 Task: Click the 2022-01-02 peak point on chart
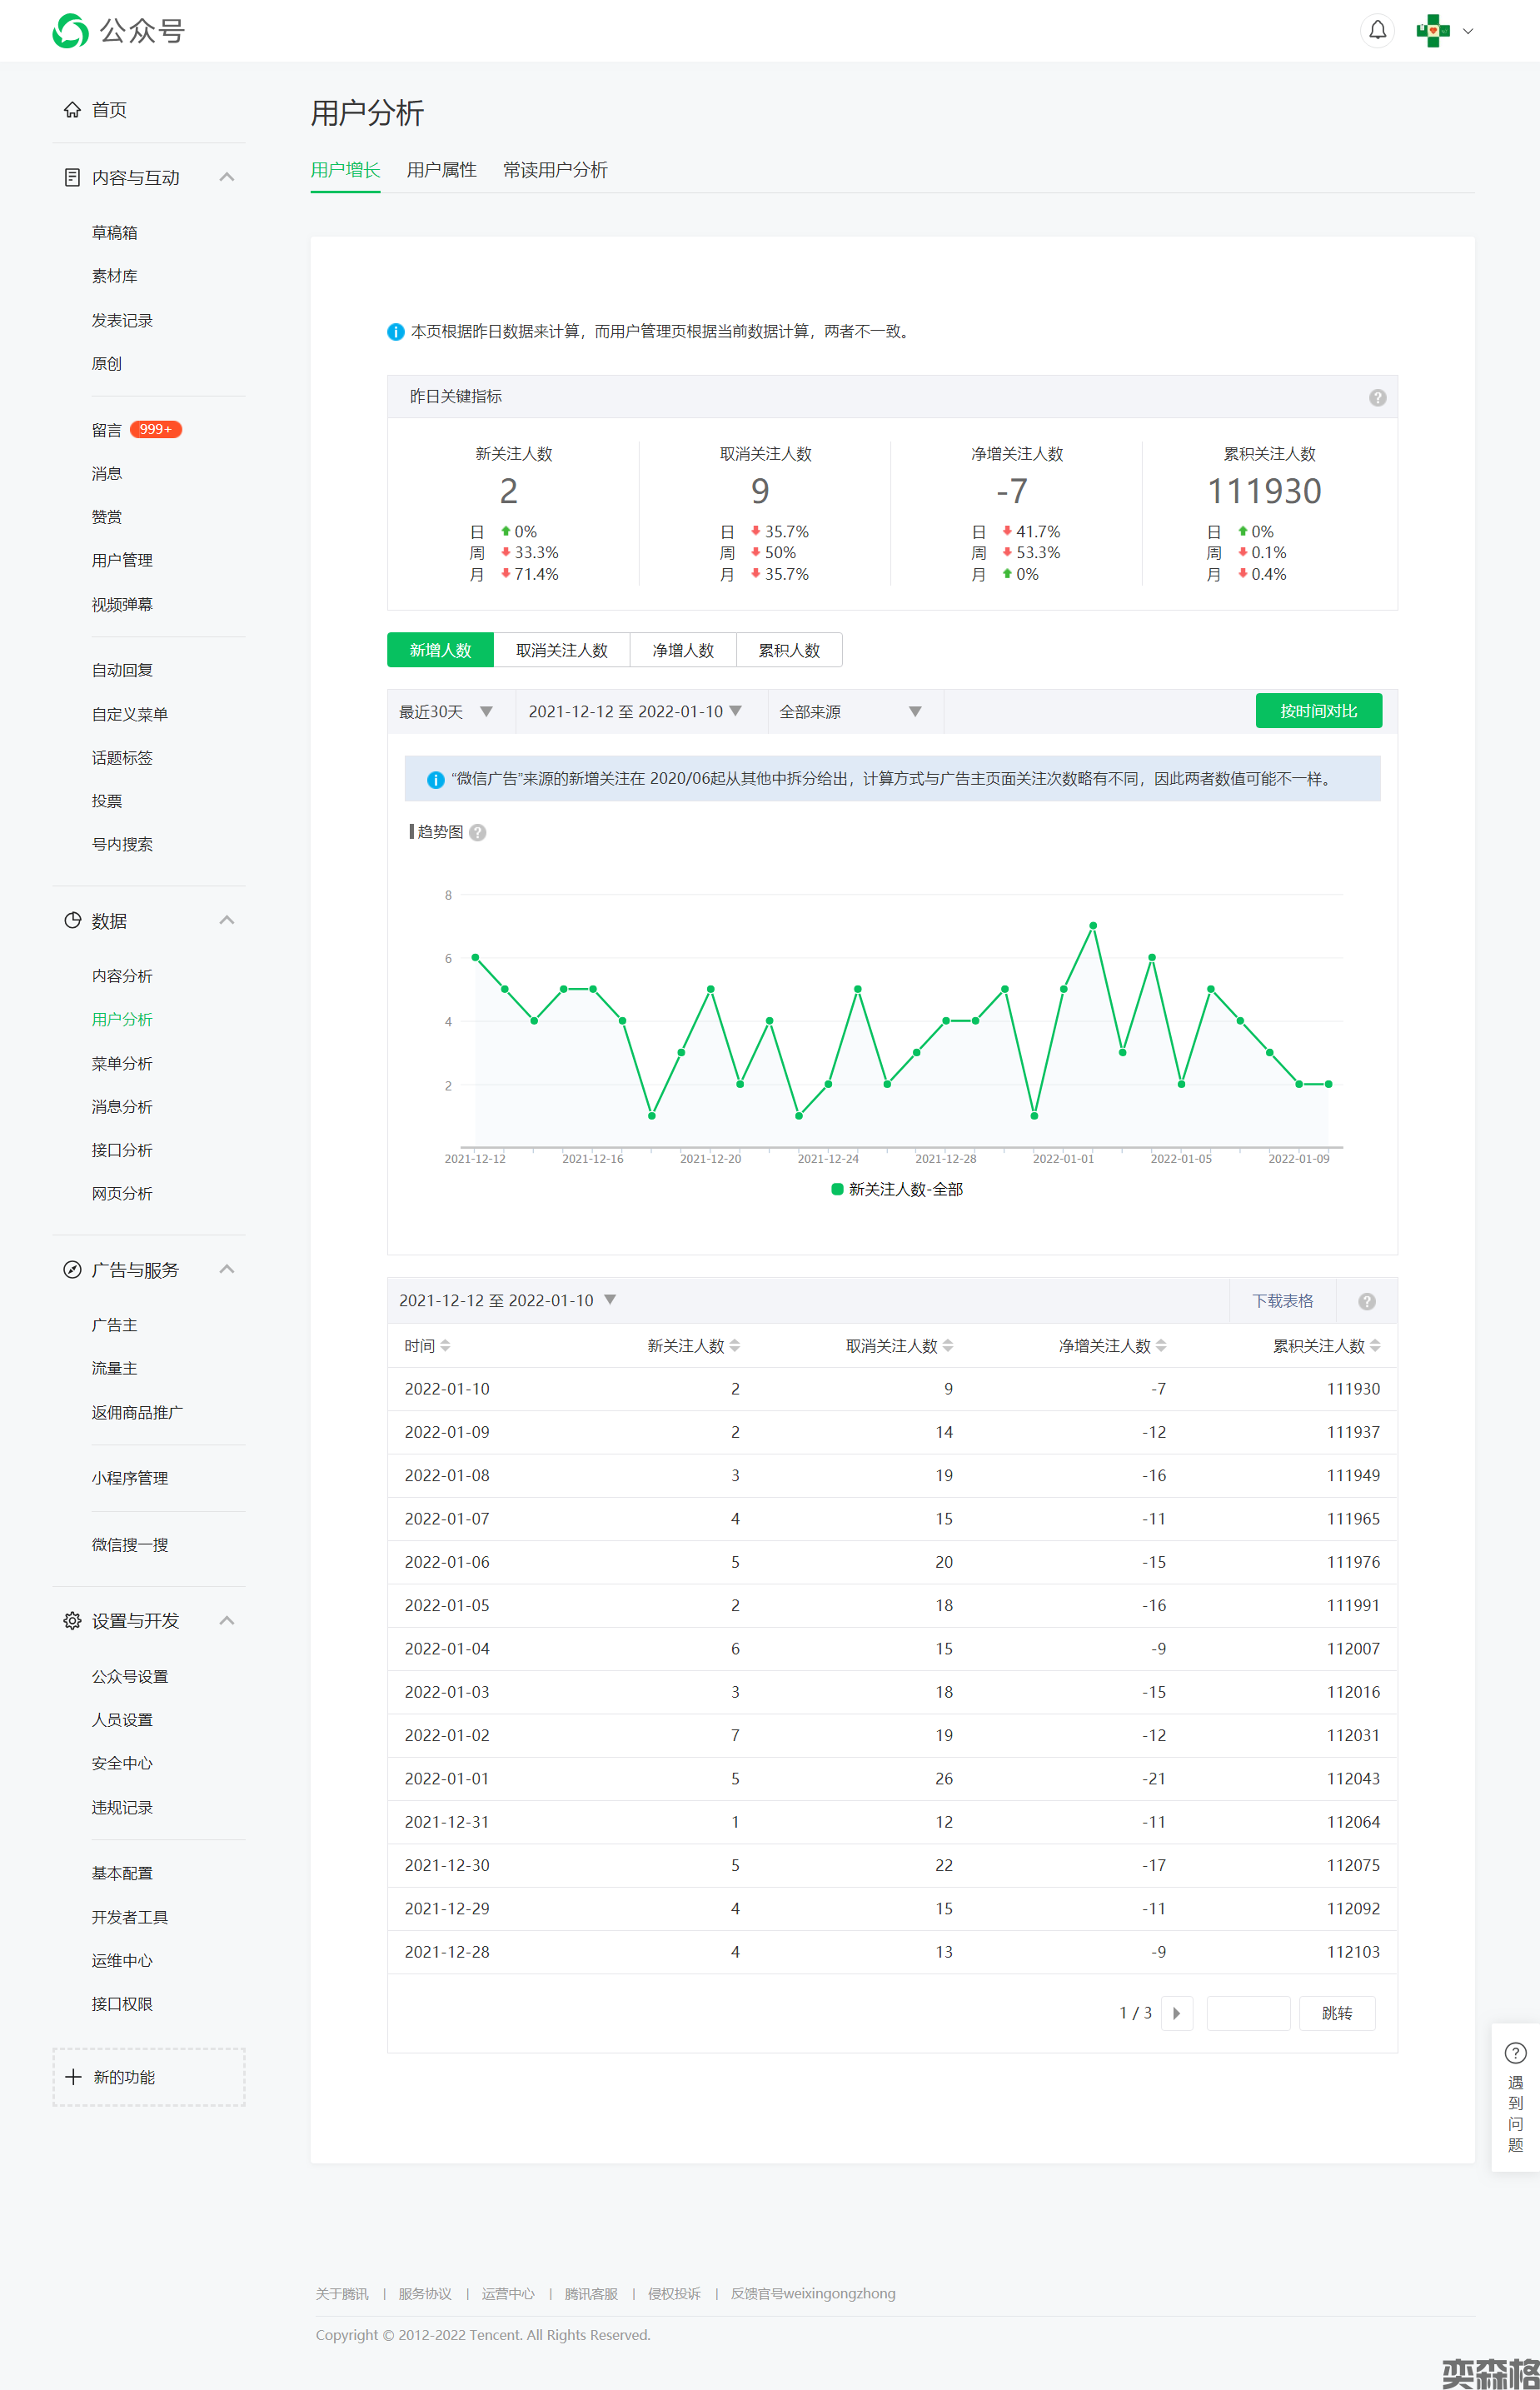click(x=1093, y=926)
